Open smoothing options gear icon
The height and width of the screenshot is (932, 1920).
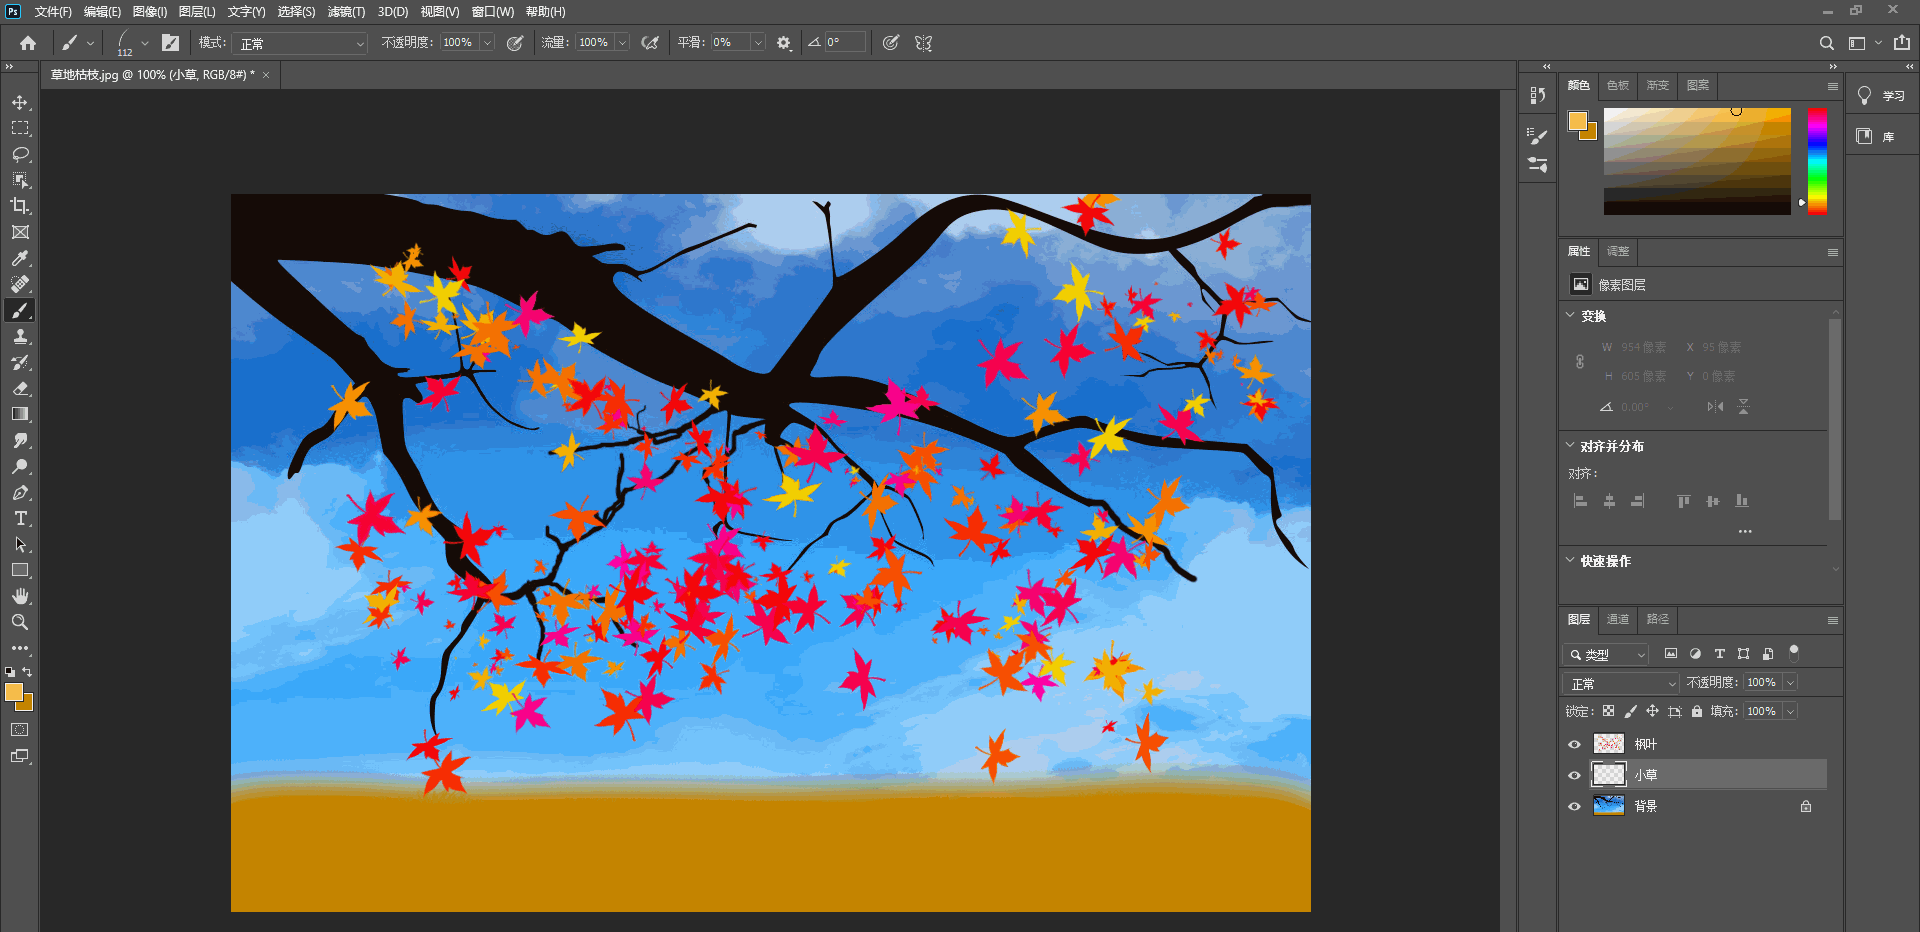tap(784, 43)
